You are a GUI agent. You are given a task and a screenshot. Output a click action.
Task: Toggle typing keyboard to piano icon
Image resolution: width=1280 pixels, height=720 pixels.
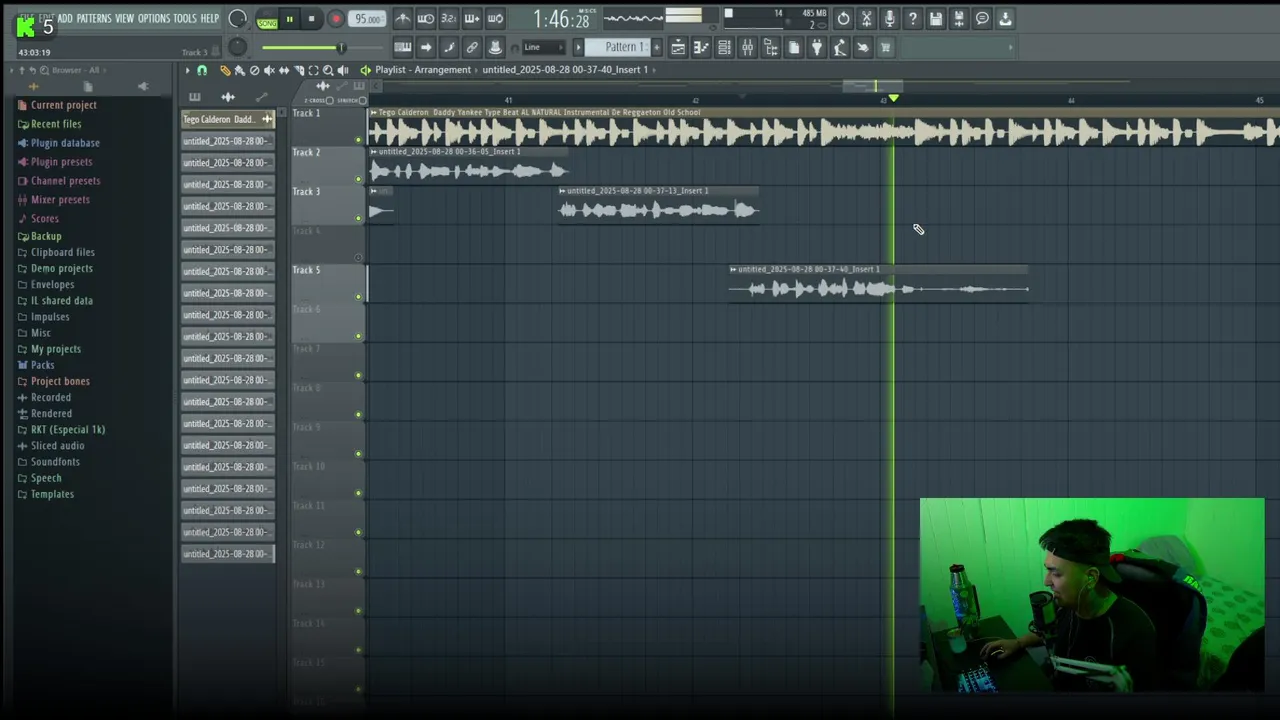pyautogui.click(x=403, y=47)
